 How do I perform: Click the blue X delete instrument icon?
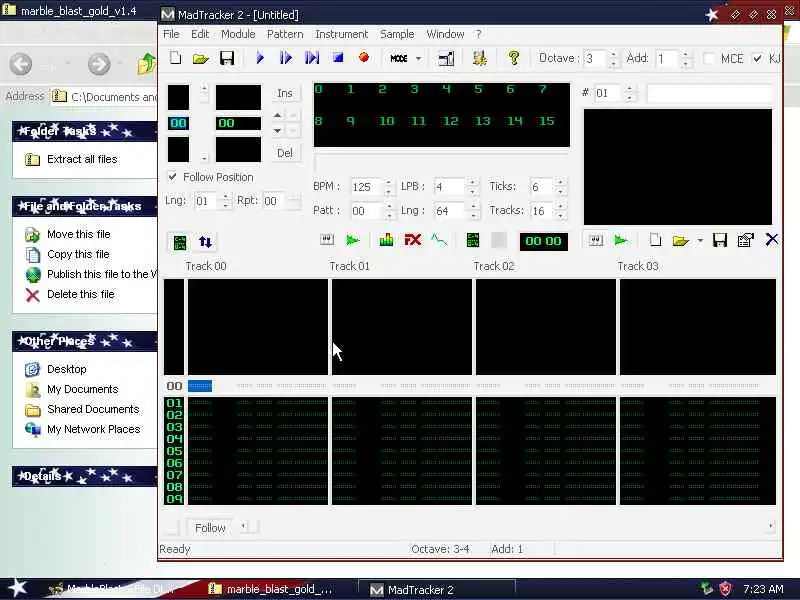pyautogui.click(x=771, y=239)
